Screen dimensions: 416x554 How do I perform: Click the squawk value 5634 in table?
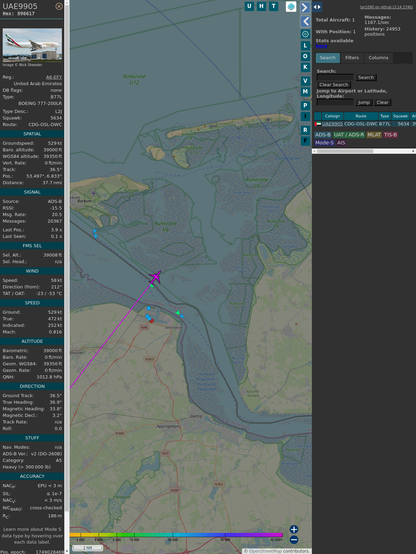click(403, 124)
